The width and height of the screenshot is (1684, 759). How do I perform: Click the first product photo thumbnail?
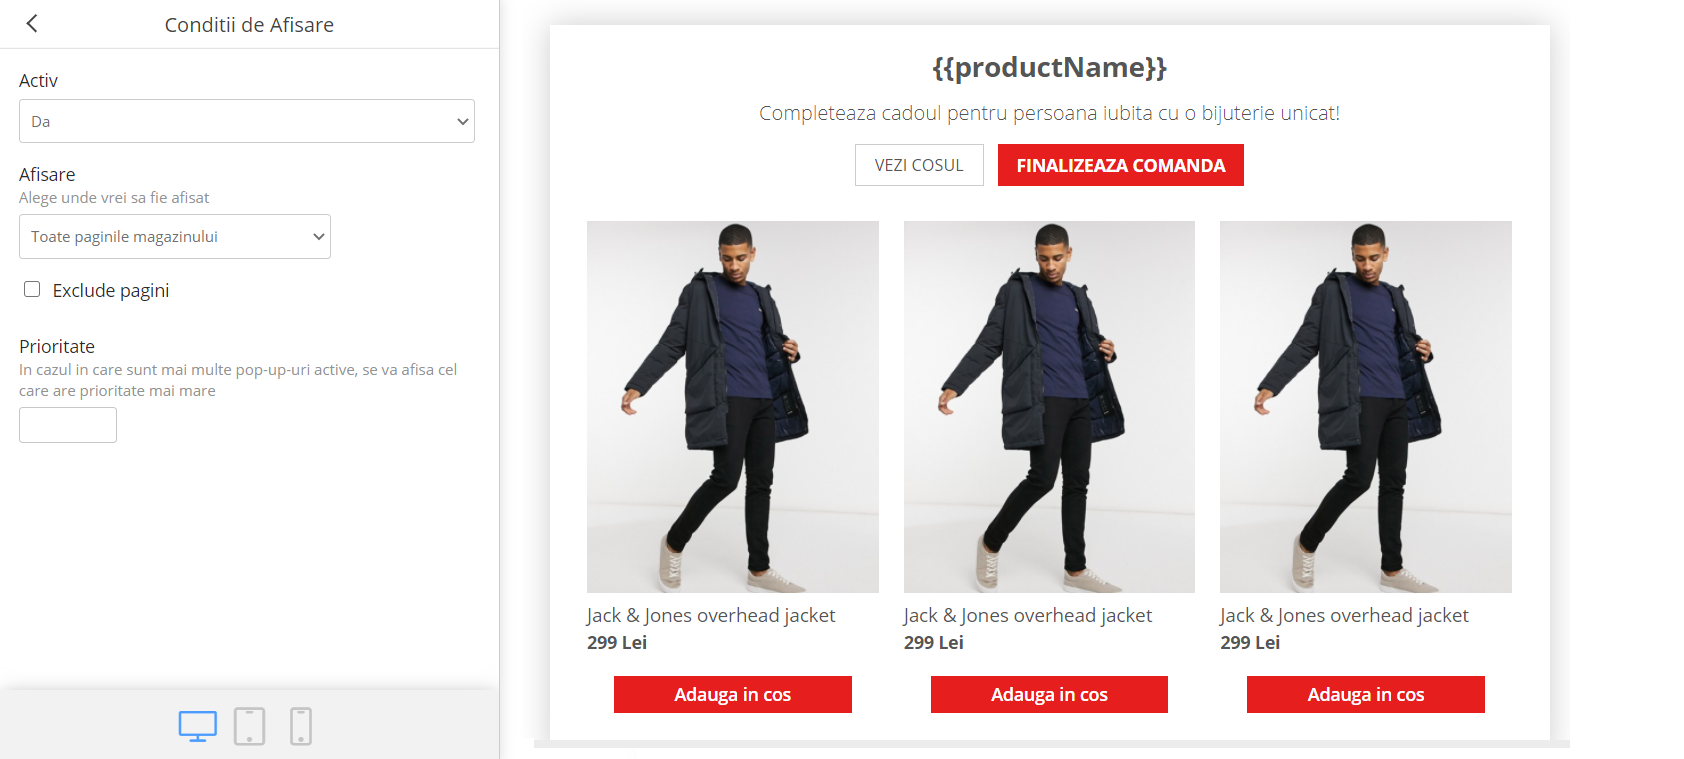(x=732, y=406)
